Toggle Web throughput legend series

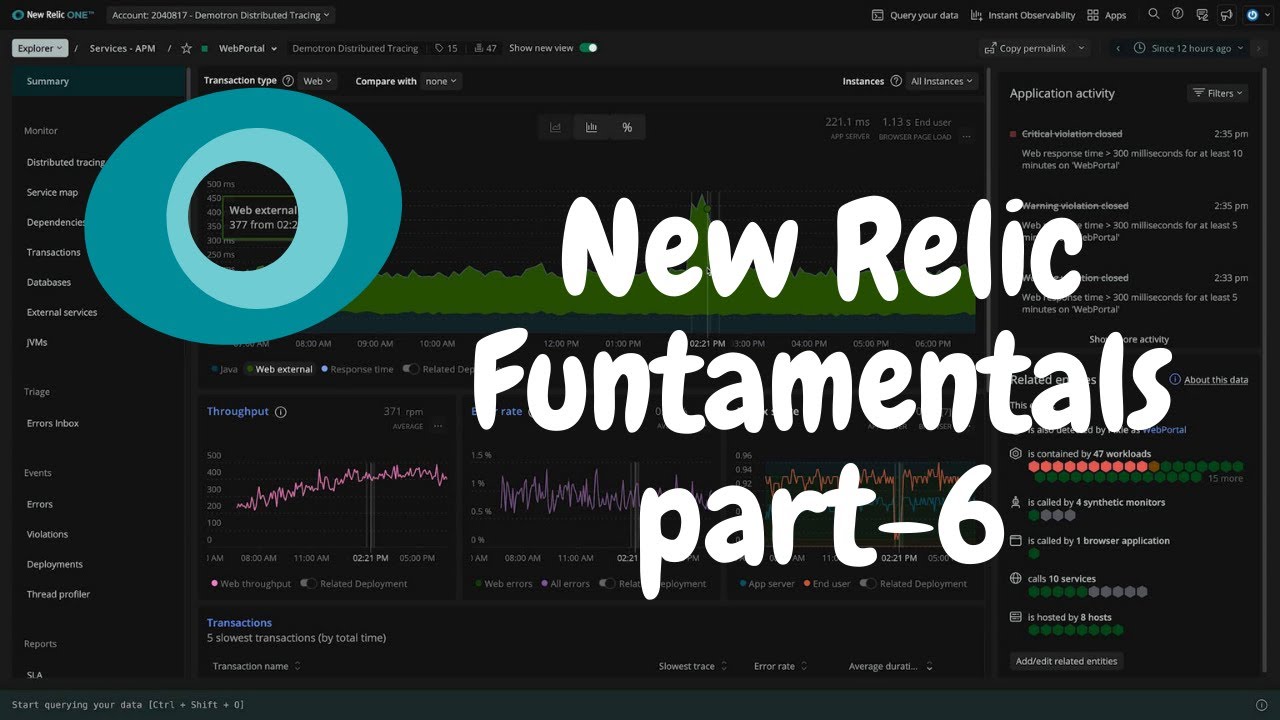(250, 584)
